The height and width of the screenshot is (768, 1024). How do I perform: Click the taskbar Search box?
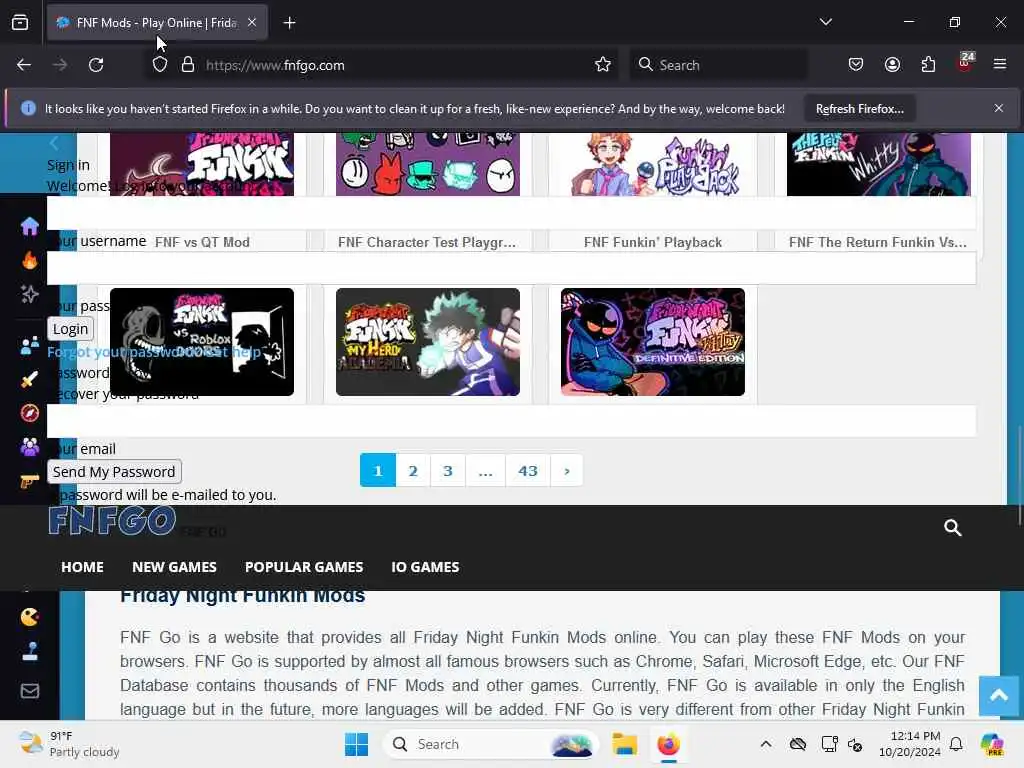[492, 744]
